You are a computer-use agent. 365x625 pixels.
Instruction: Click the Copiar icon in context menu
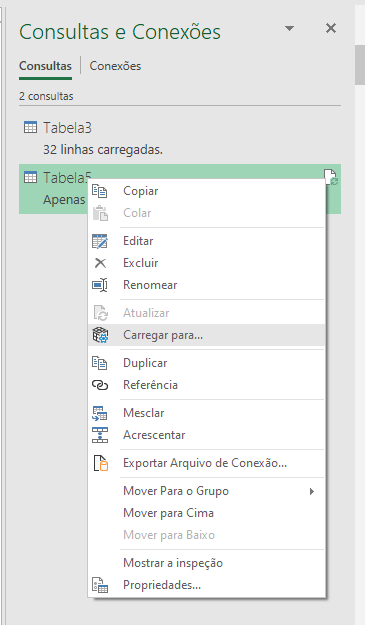coord(100,191)
